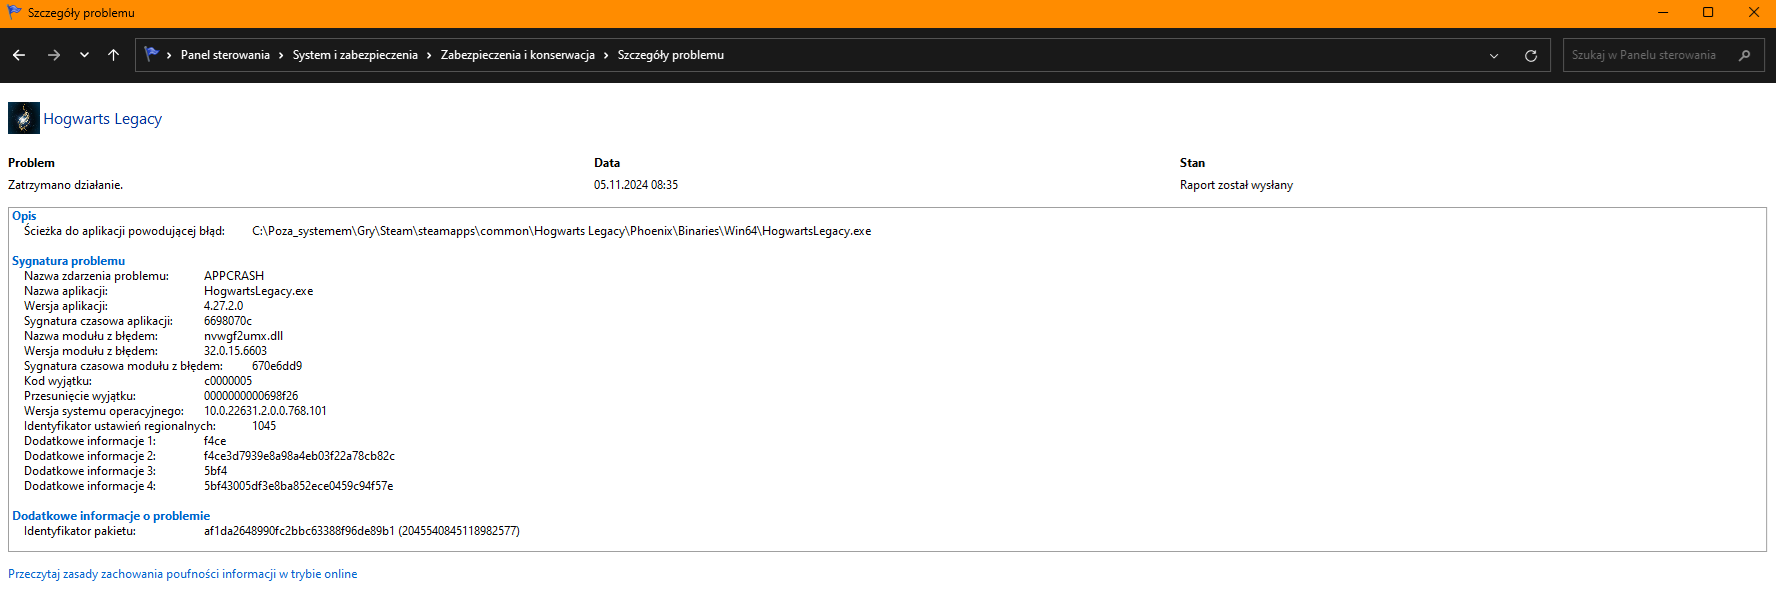Go forward with the right arrow button
Image resolution: width=1776 pixels, height=599 pixels.
(x=54, y=55)
